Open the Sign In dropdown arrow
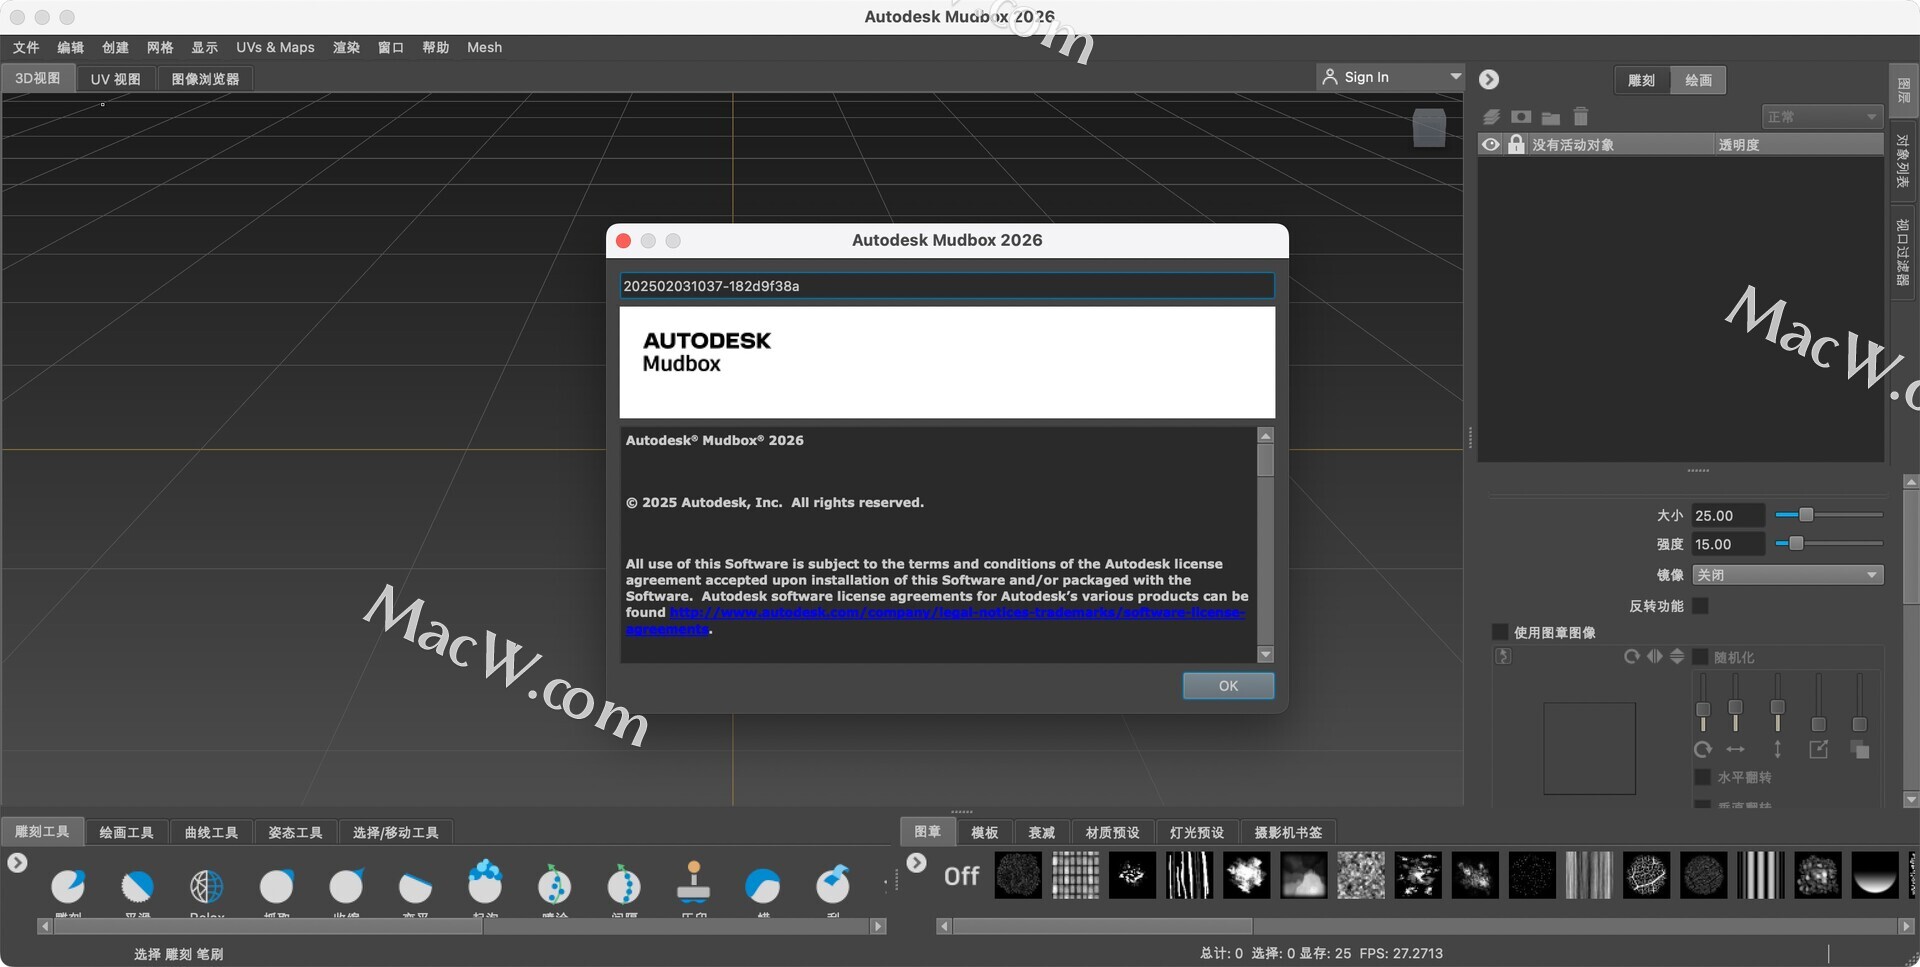Screen dimensions: 1920x967 [x=1455, y=77]
